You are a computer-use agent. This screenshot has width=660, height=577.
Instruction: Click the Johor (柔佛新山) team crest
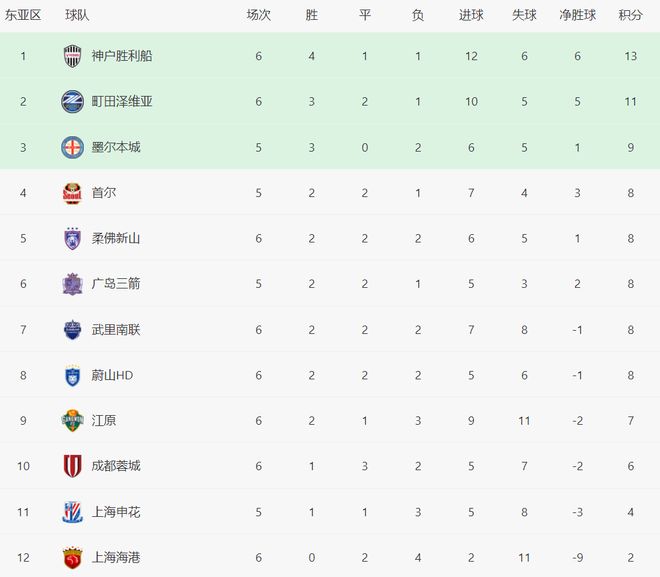72,238
